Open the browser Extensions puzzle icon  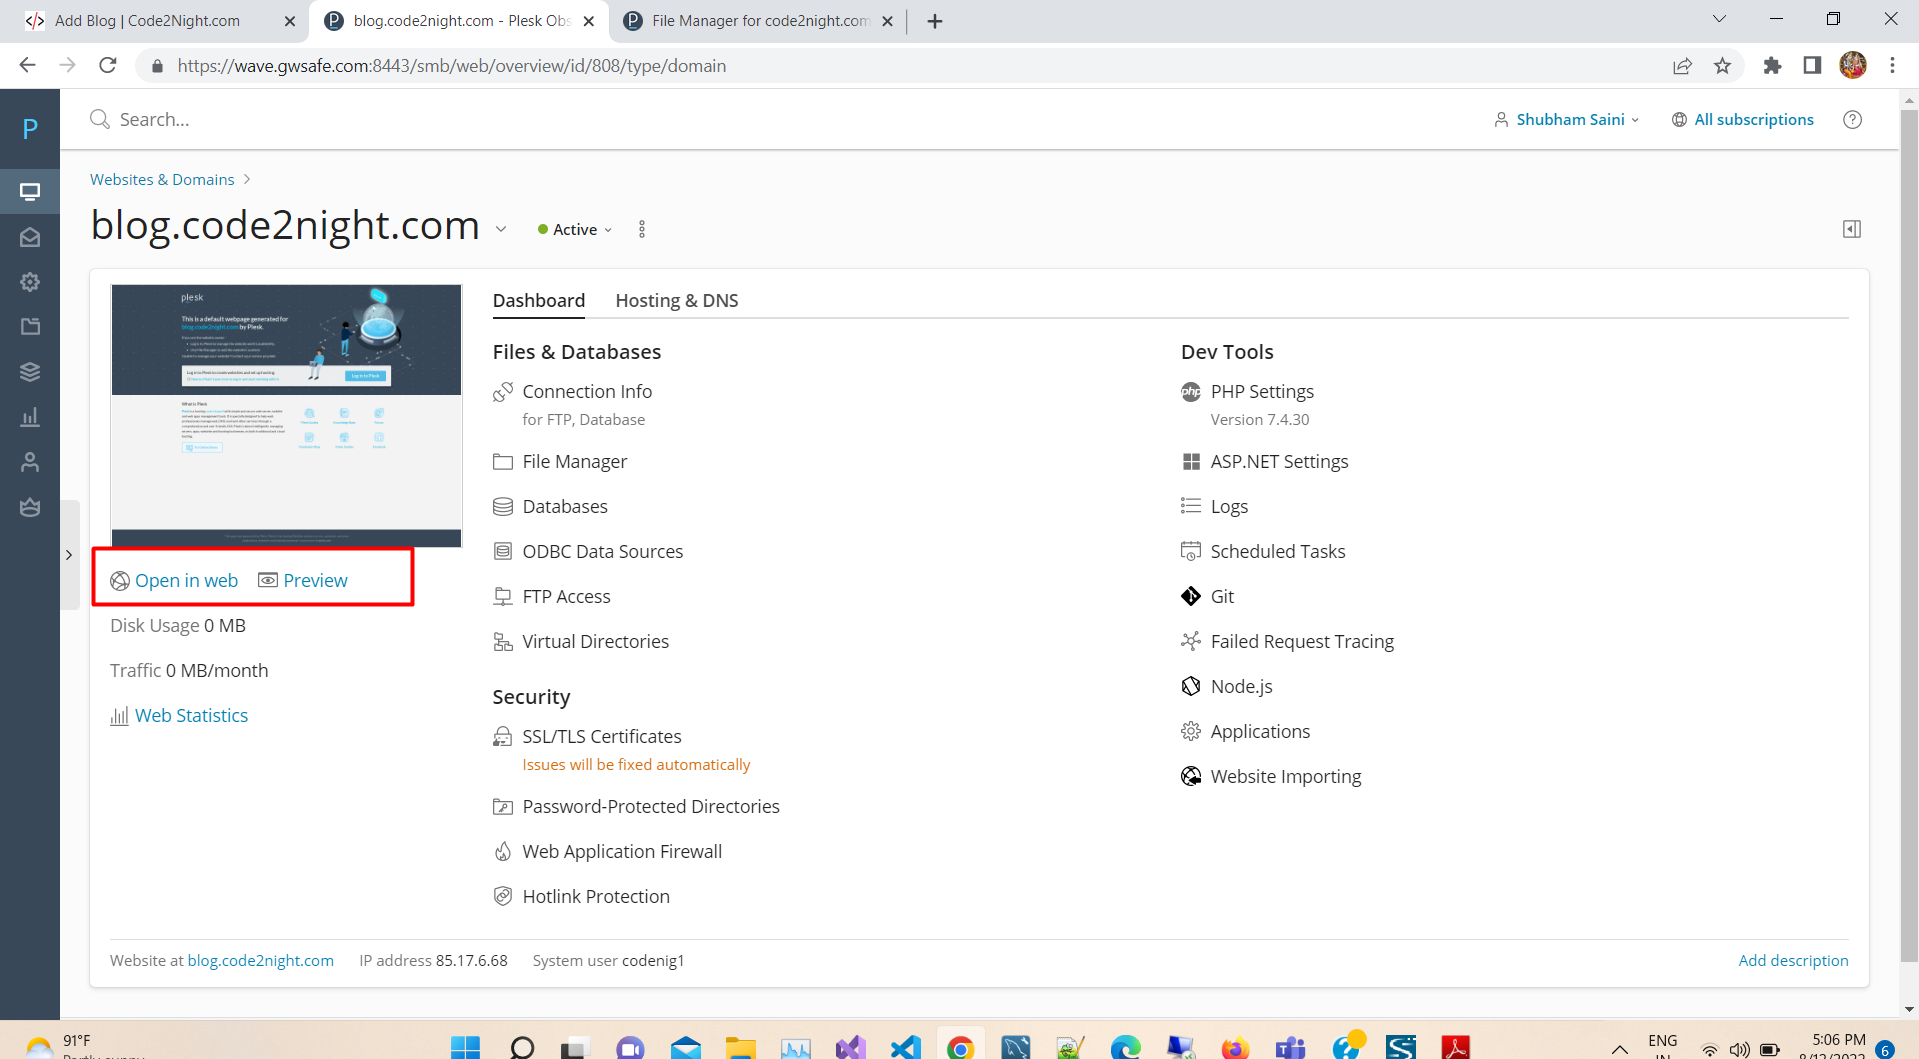coord(1772,66)
